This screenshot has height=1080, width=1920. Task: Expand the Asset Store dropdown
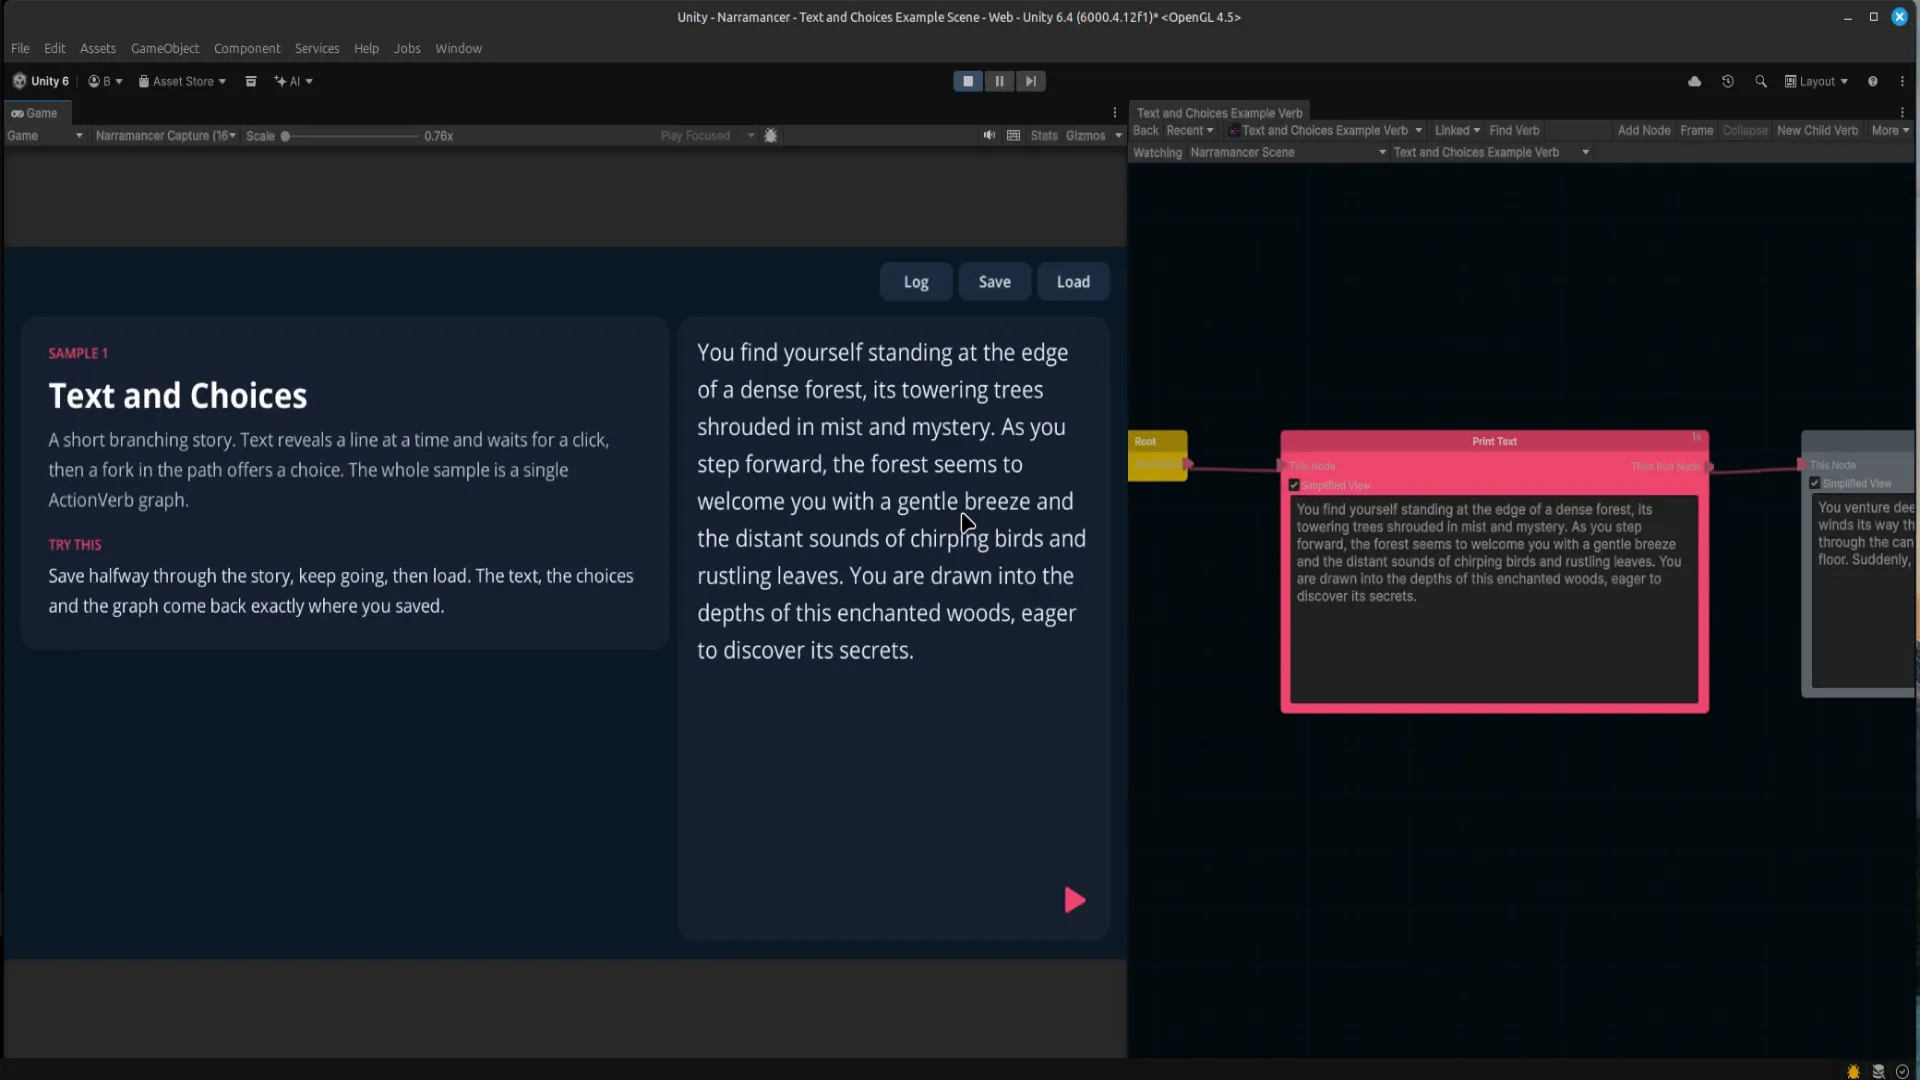click(182, 81)
